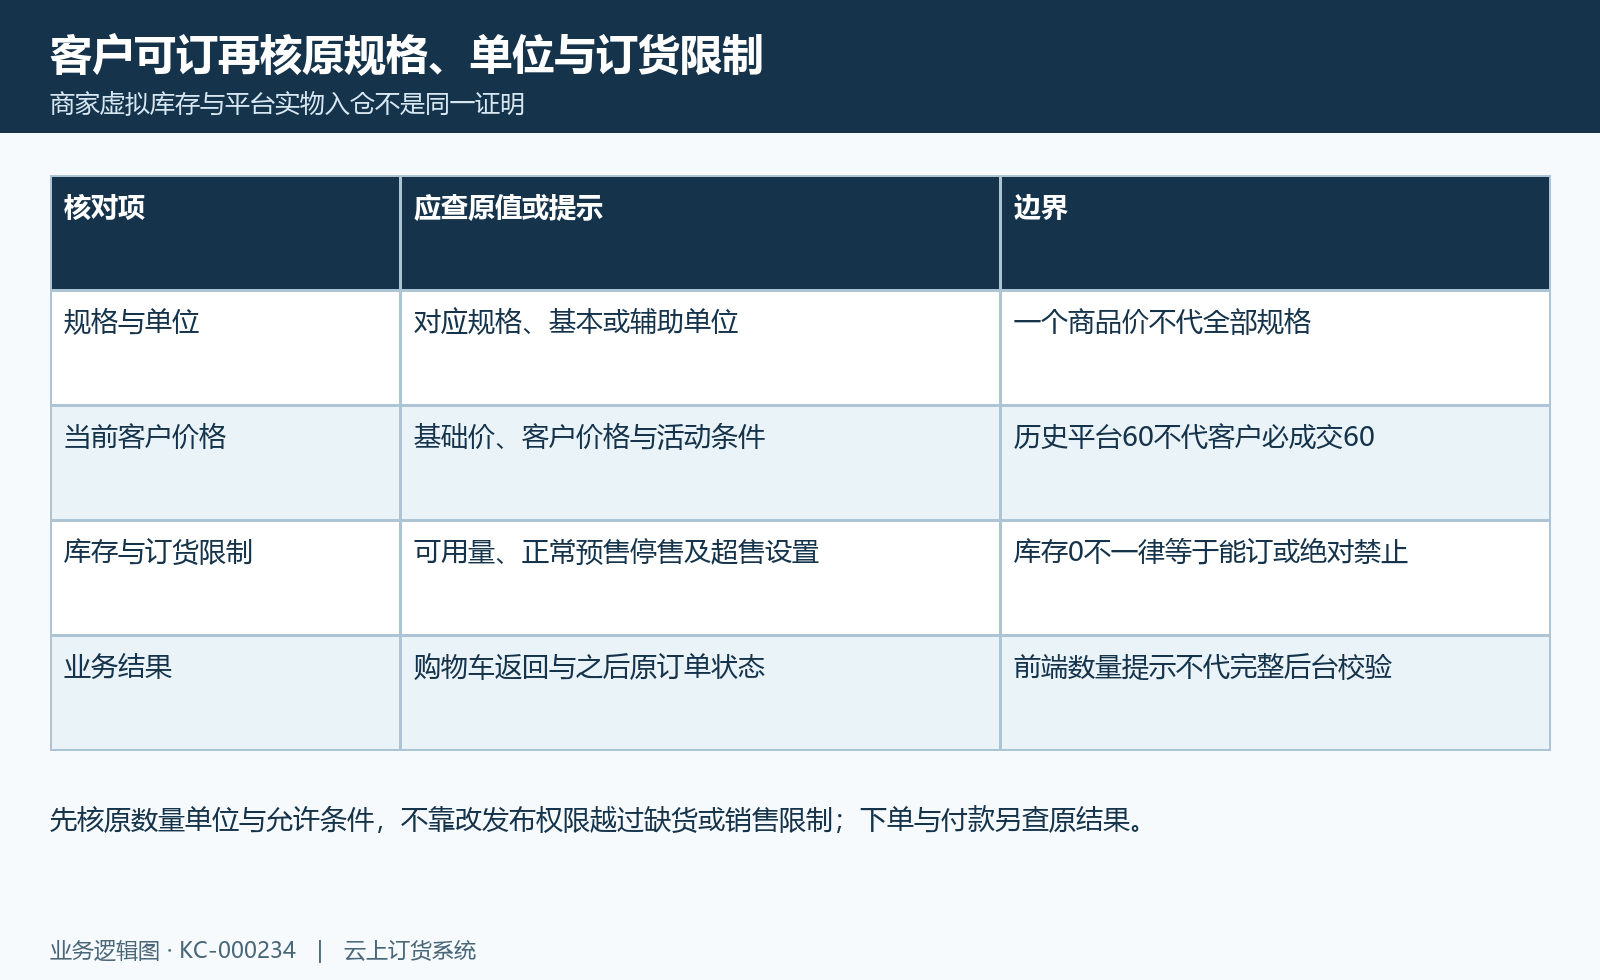Click footer text 业务逻辑图 · KC-000234

pos(173,950)
